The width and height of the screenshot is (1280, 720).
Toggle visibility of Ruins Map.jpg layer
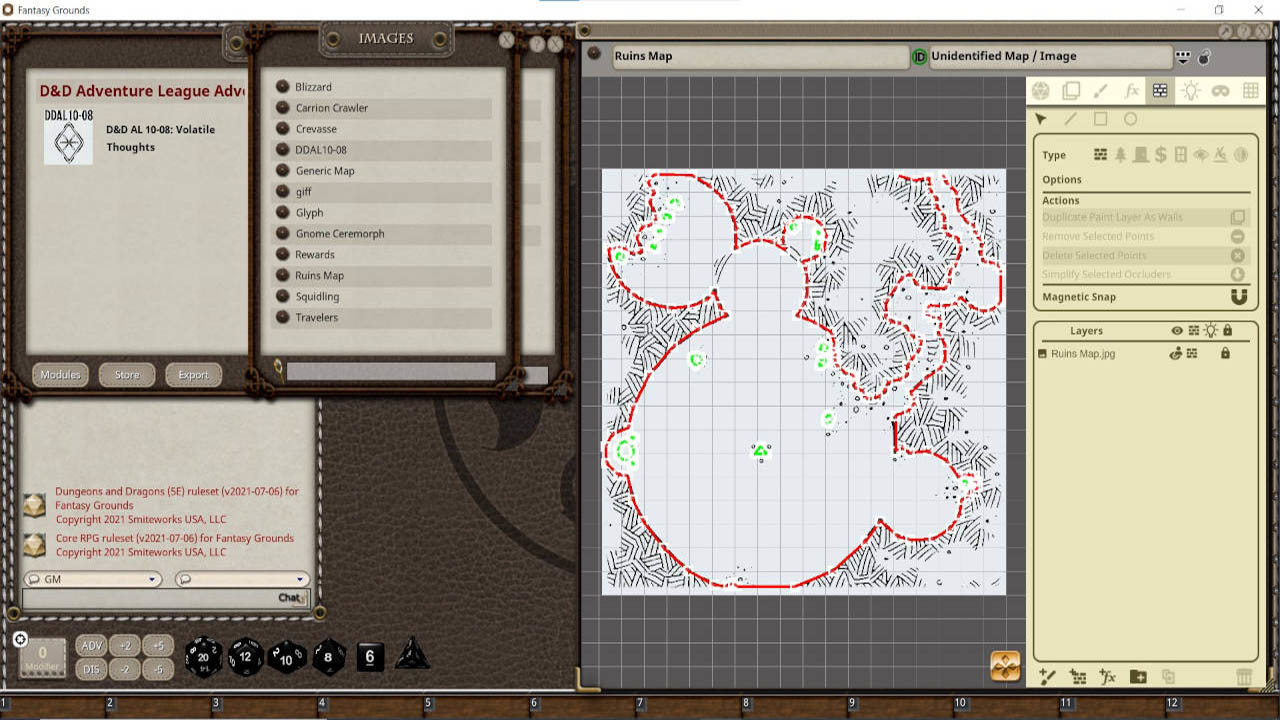coord(1177,353)
